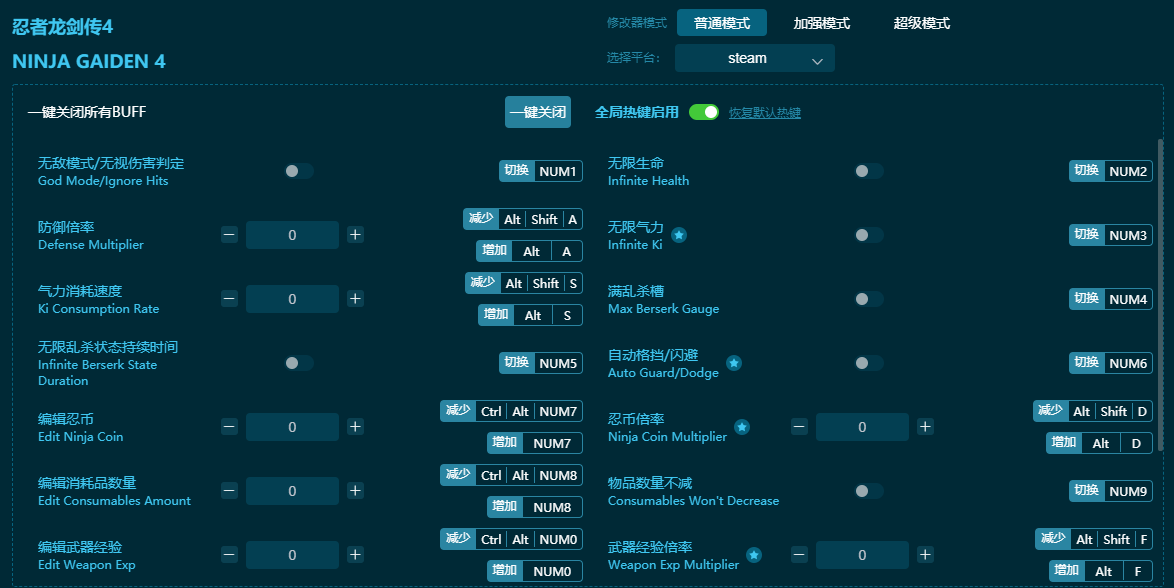This screenshot has height=588, width=1174.
Task: Click NUM3 hotkey for Infinite Ki
Action: (x=1110, y=235)
